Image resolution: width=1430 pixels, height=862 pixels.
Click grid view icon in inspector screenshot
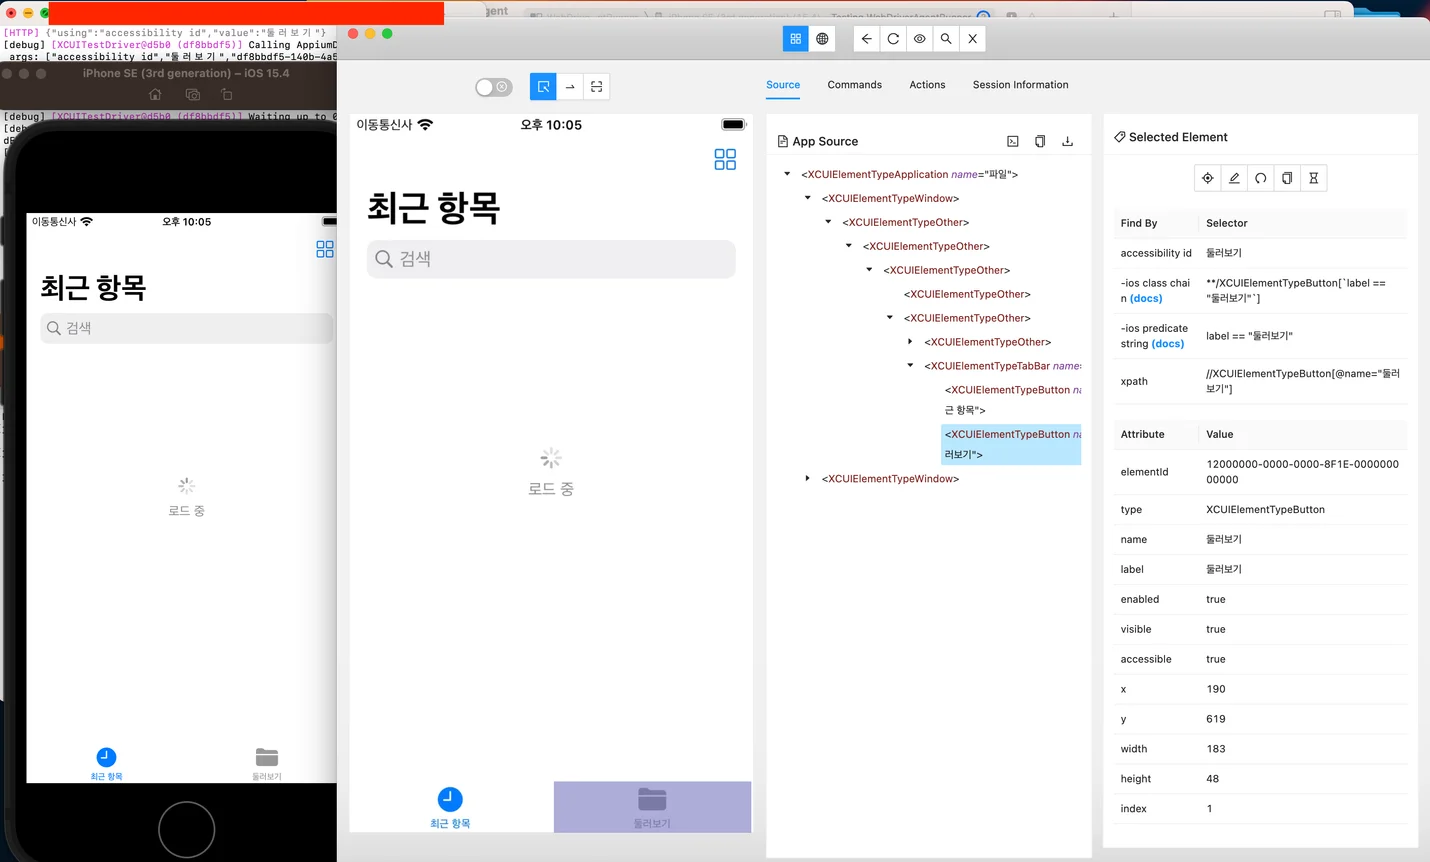[725, 160]
